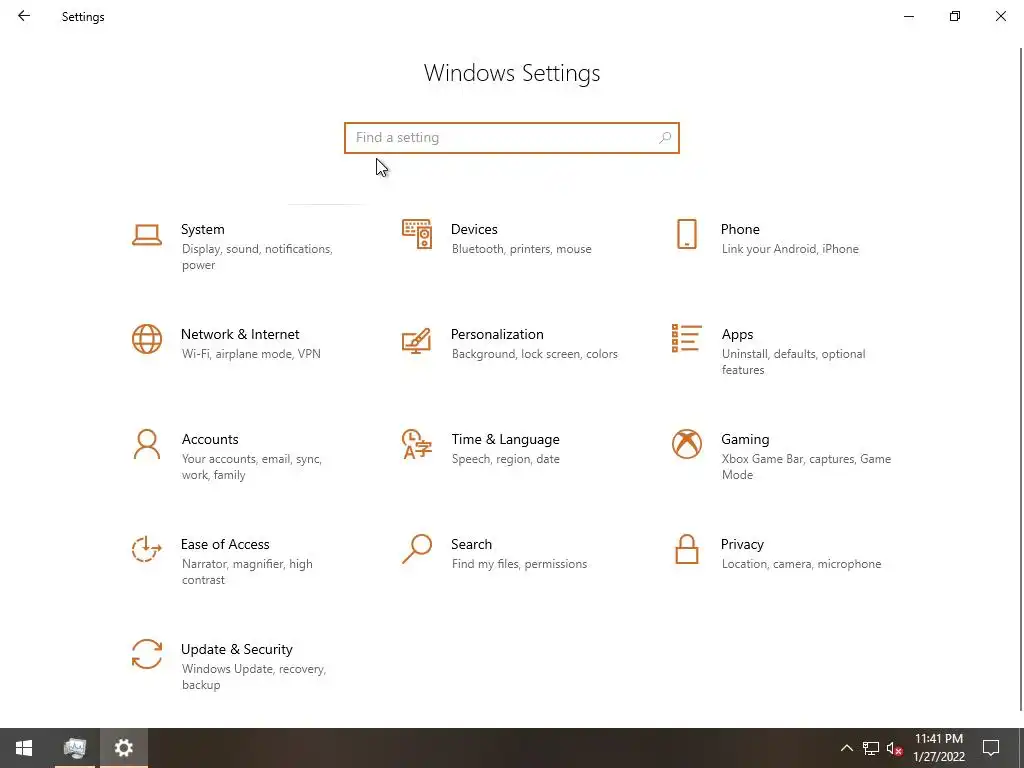Screen dimensions: 1024x768
Task: Restore down the Settings window
Action: click(x=955, y=16)
